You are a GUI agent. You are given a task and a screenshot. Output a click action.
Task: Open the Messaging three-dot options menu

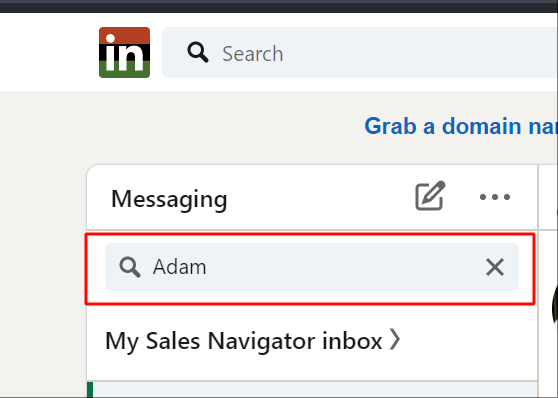(x=495, y=197)
